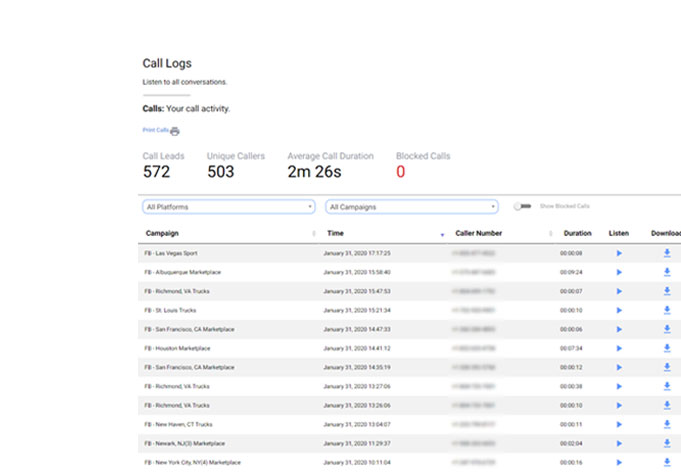Download the FB - Newark, NJ(3) Marketplace call
The image size is (681, 472).
pos(667,443)
